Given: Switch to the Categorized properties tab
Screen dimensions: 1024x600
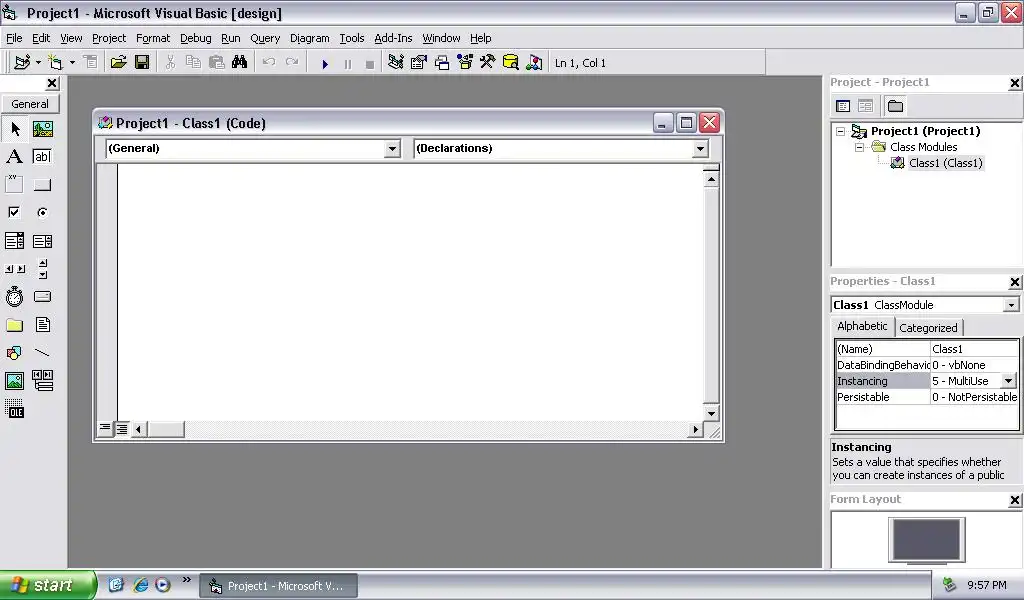Looking at the screenshot, I should [x=928, y=328].
